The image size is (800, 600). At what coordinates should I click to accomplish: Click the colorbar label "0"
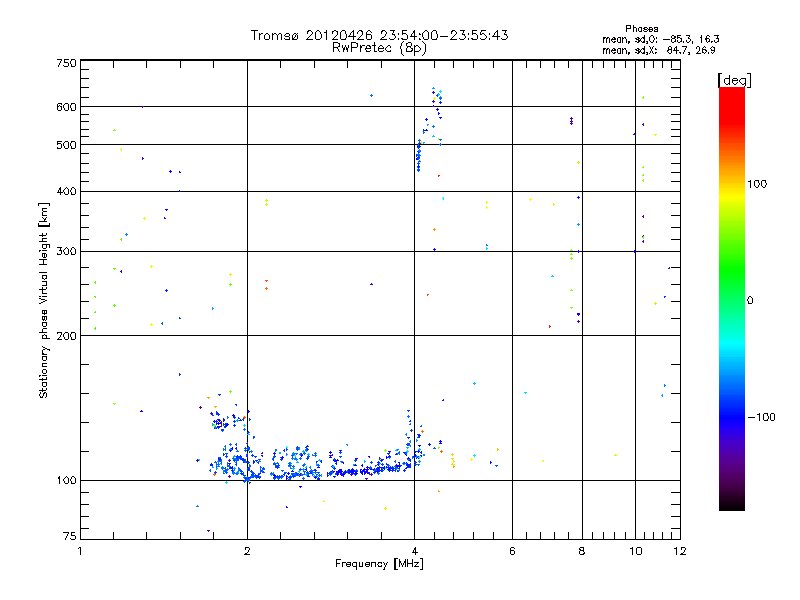click(x=750, y=301)
